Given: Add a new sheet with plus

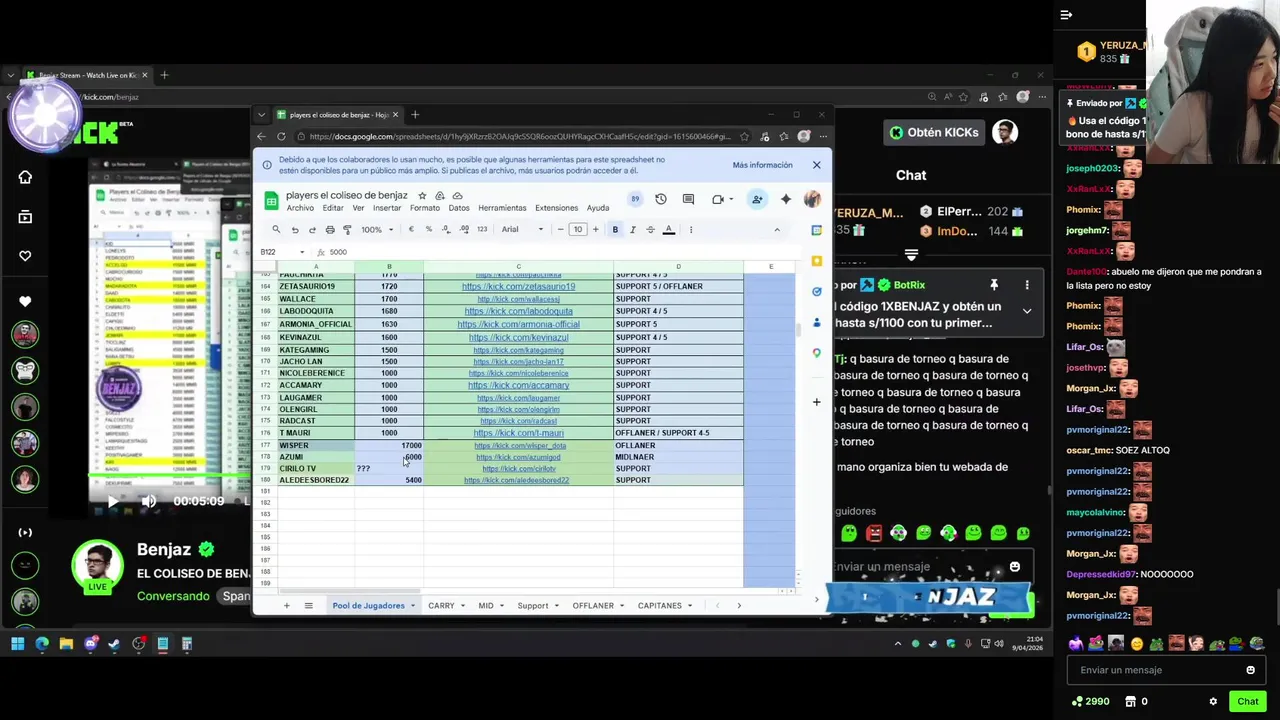Looking at the screenshot, I should pyautogui.click(x=286, y=605).
